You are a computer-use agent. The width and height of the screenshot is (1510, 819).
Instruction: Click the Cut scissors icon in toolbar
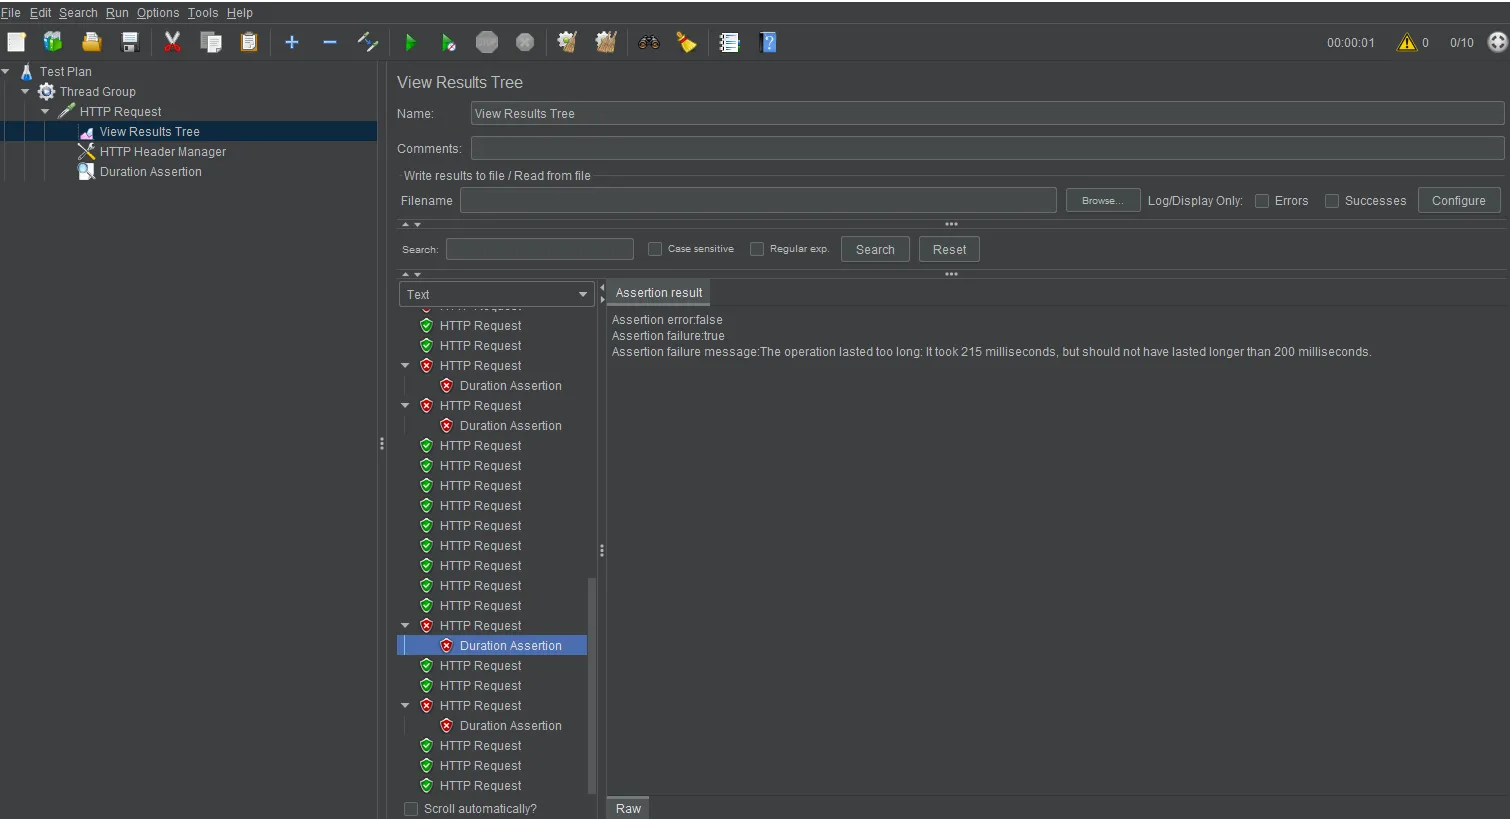pyautogui.click(x=172, y=42)
